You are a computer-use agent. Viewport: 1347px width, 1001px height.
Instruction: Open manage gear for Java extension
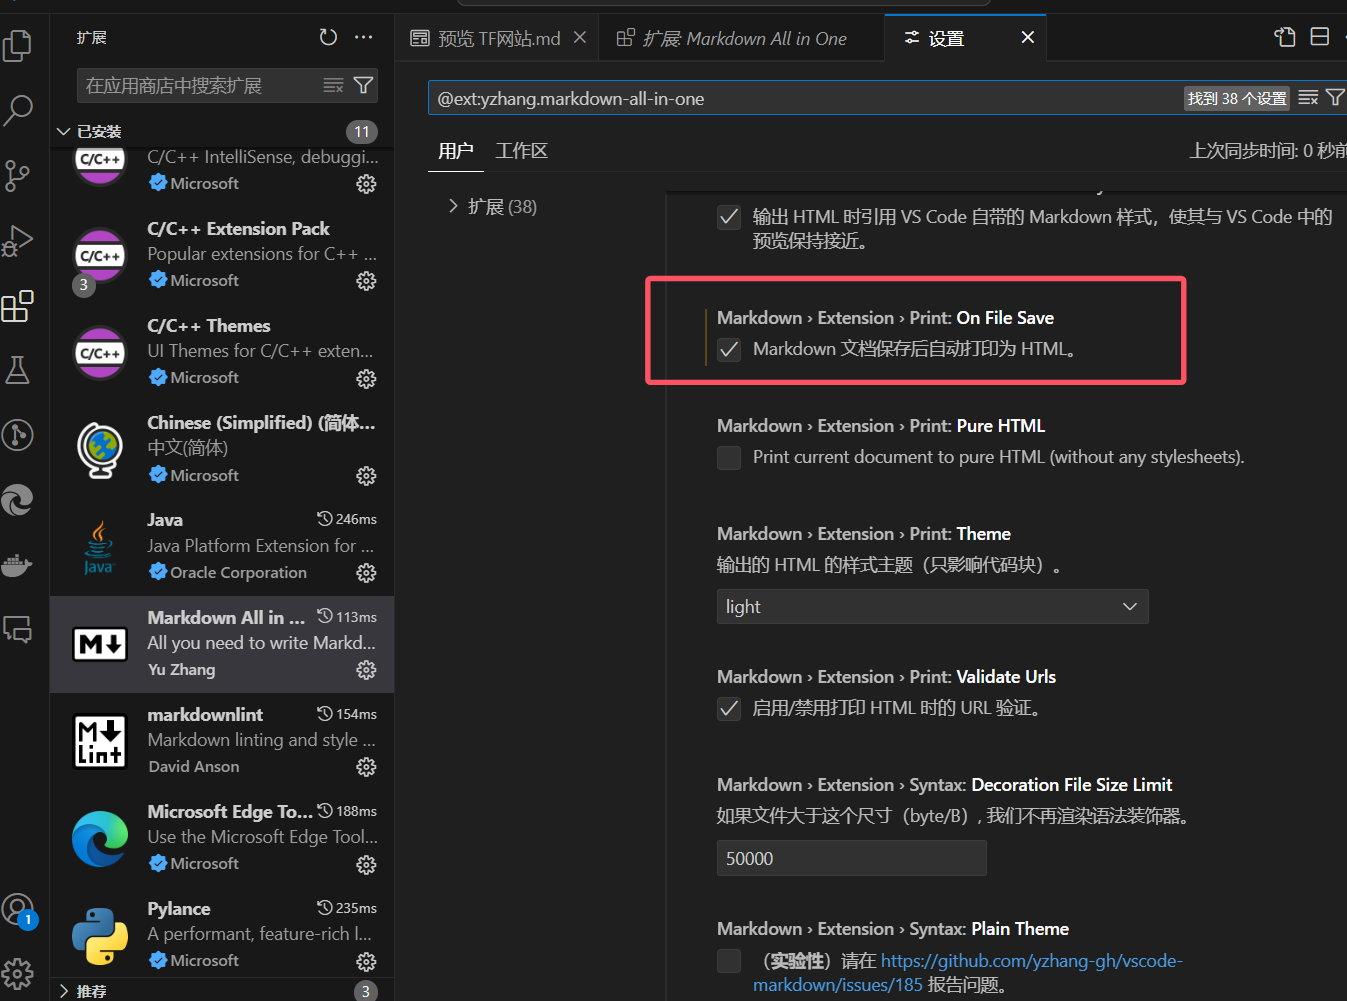click(367, 573)
